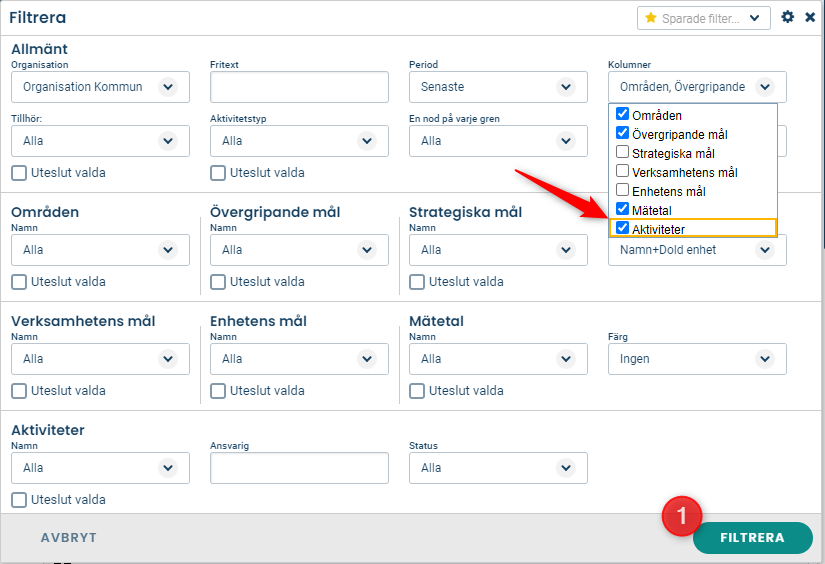Open the Aktivitetstyp dropdown

299,141
